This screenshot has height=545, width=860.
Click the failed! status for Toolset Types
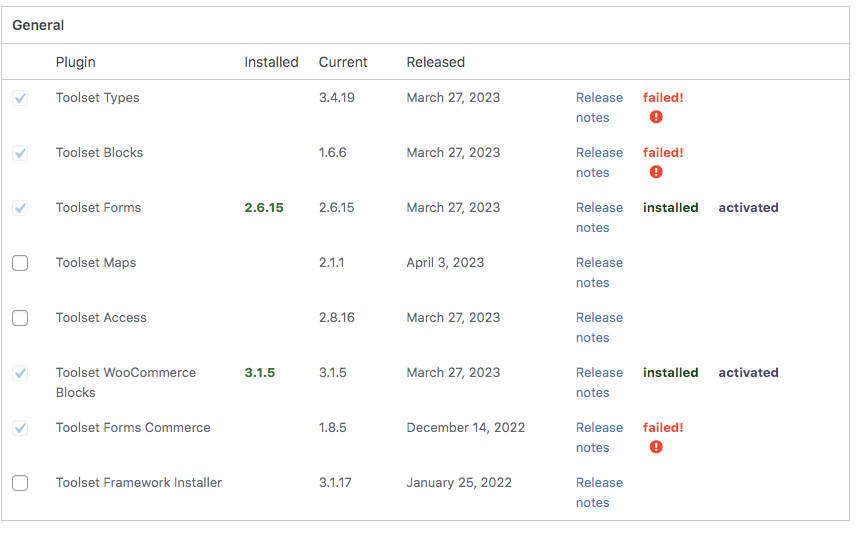(x=663, y=98)
